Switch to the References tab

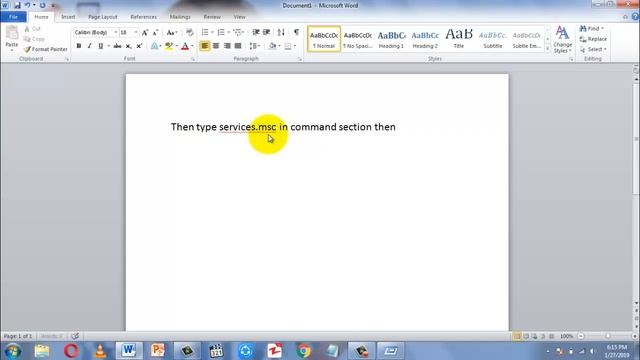143,17
